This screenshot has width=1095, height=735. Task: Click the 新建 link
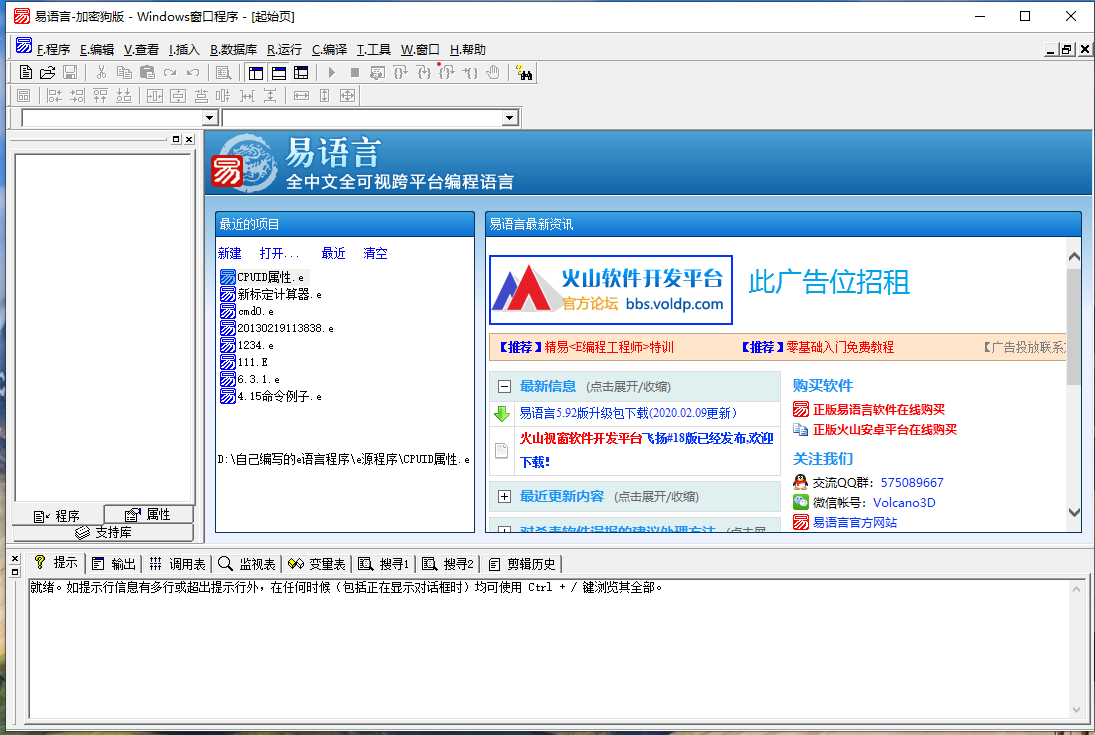click(x=230, y=254)
